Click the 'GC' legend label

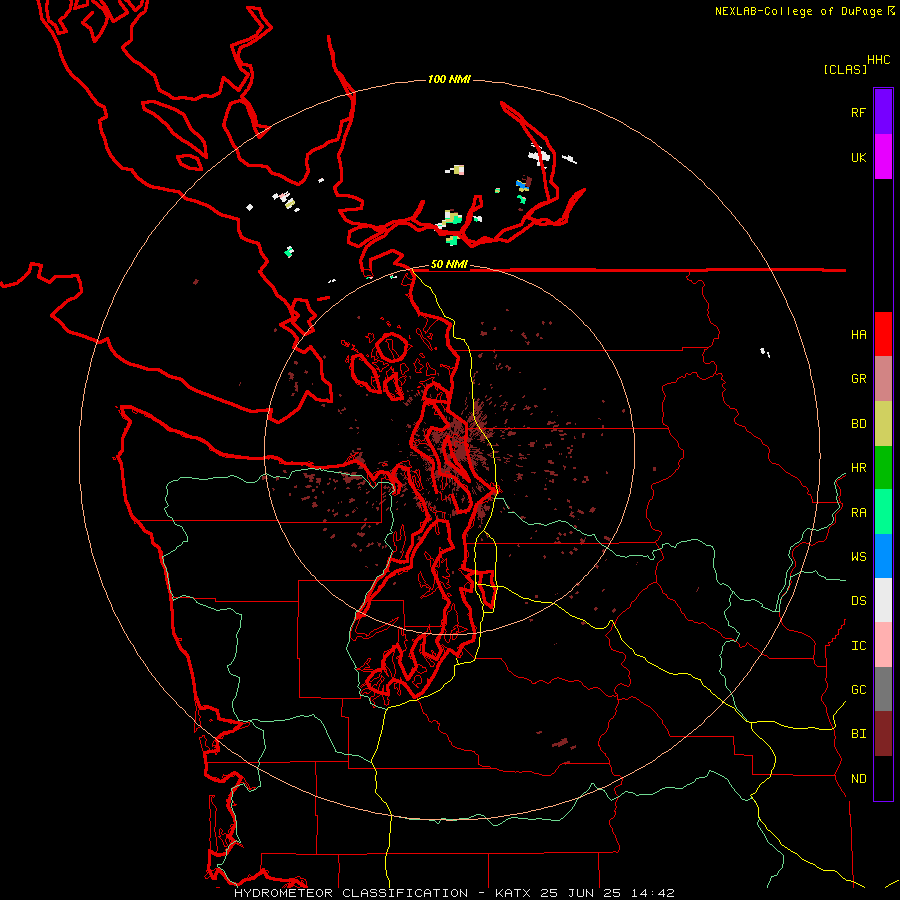(x=859, y=690)
